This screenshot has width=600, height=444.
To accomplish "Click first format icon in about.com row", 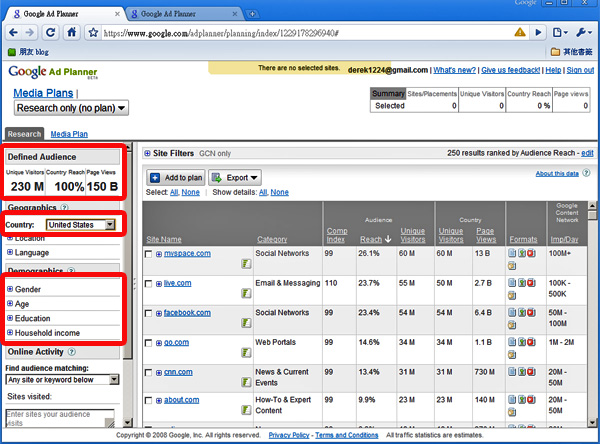I will click(x=512, y=400).
